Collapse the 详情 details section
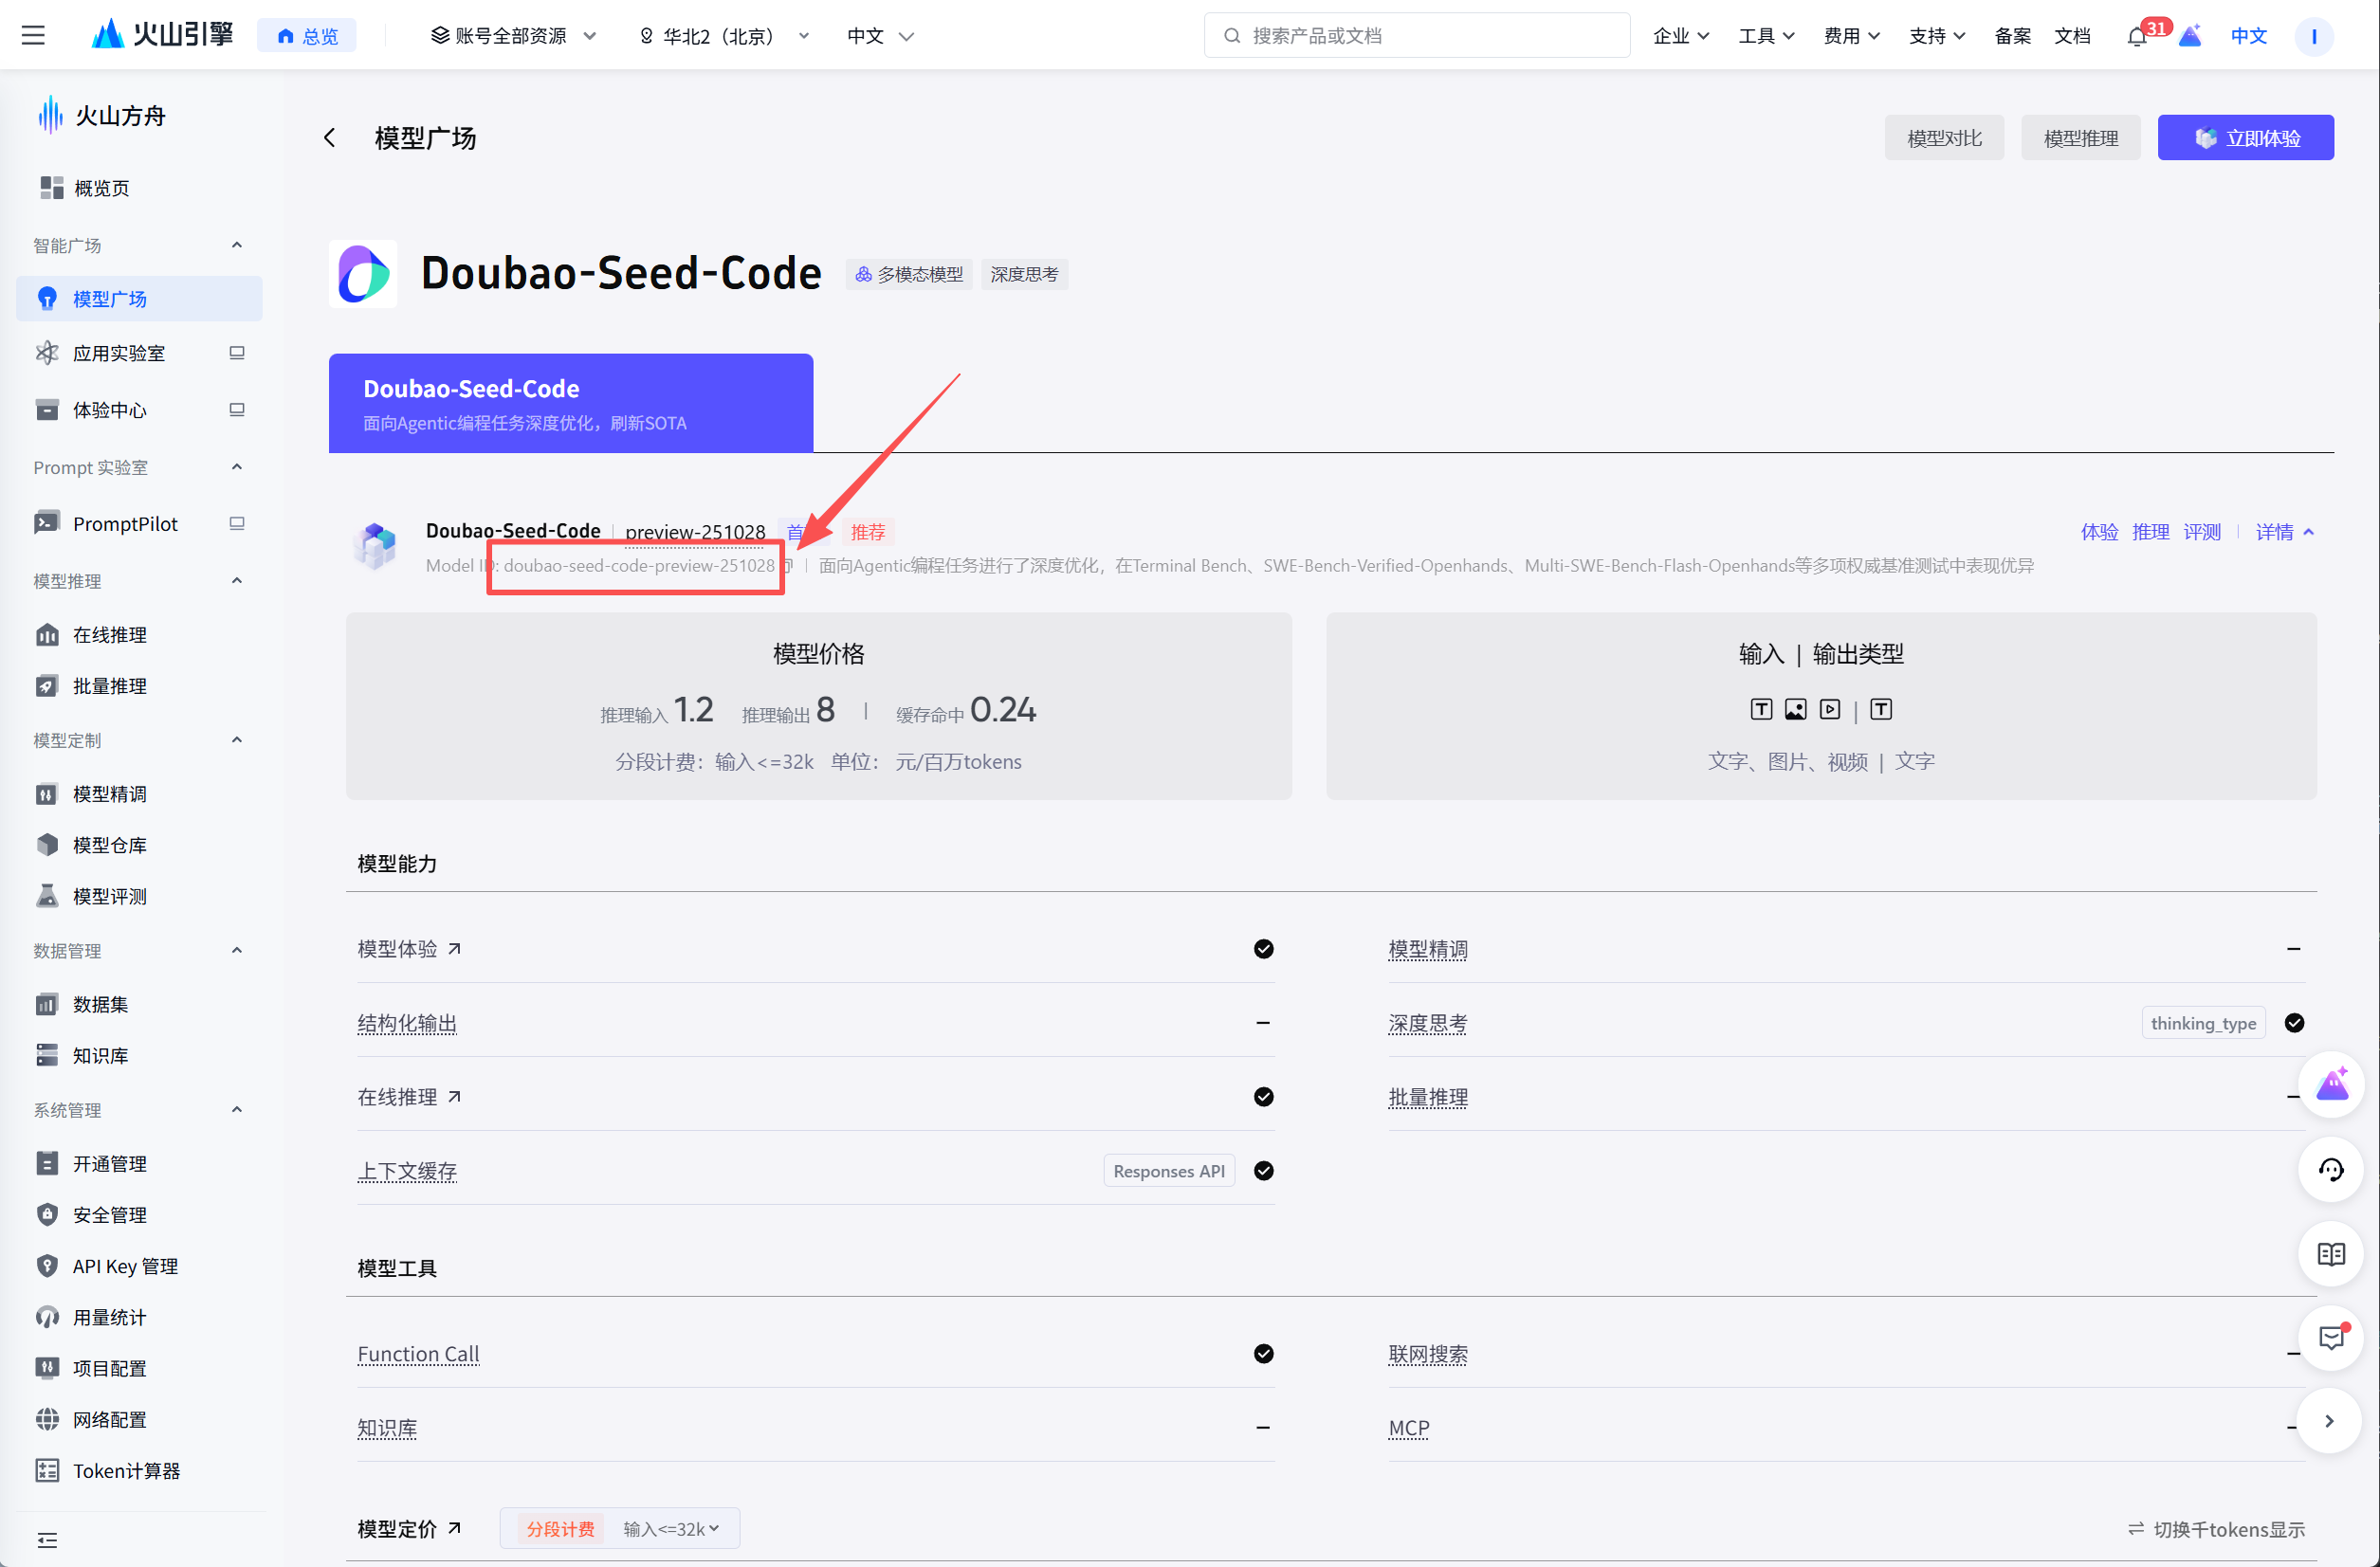The height and width of the screenshot is (1567, 2380). click(x=2284, y=532)
